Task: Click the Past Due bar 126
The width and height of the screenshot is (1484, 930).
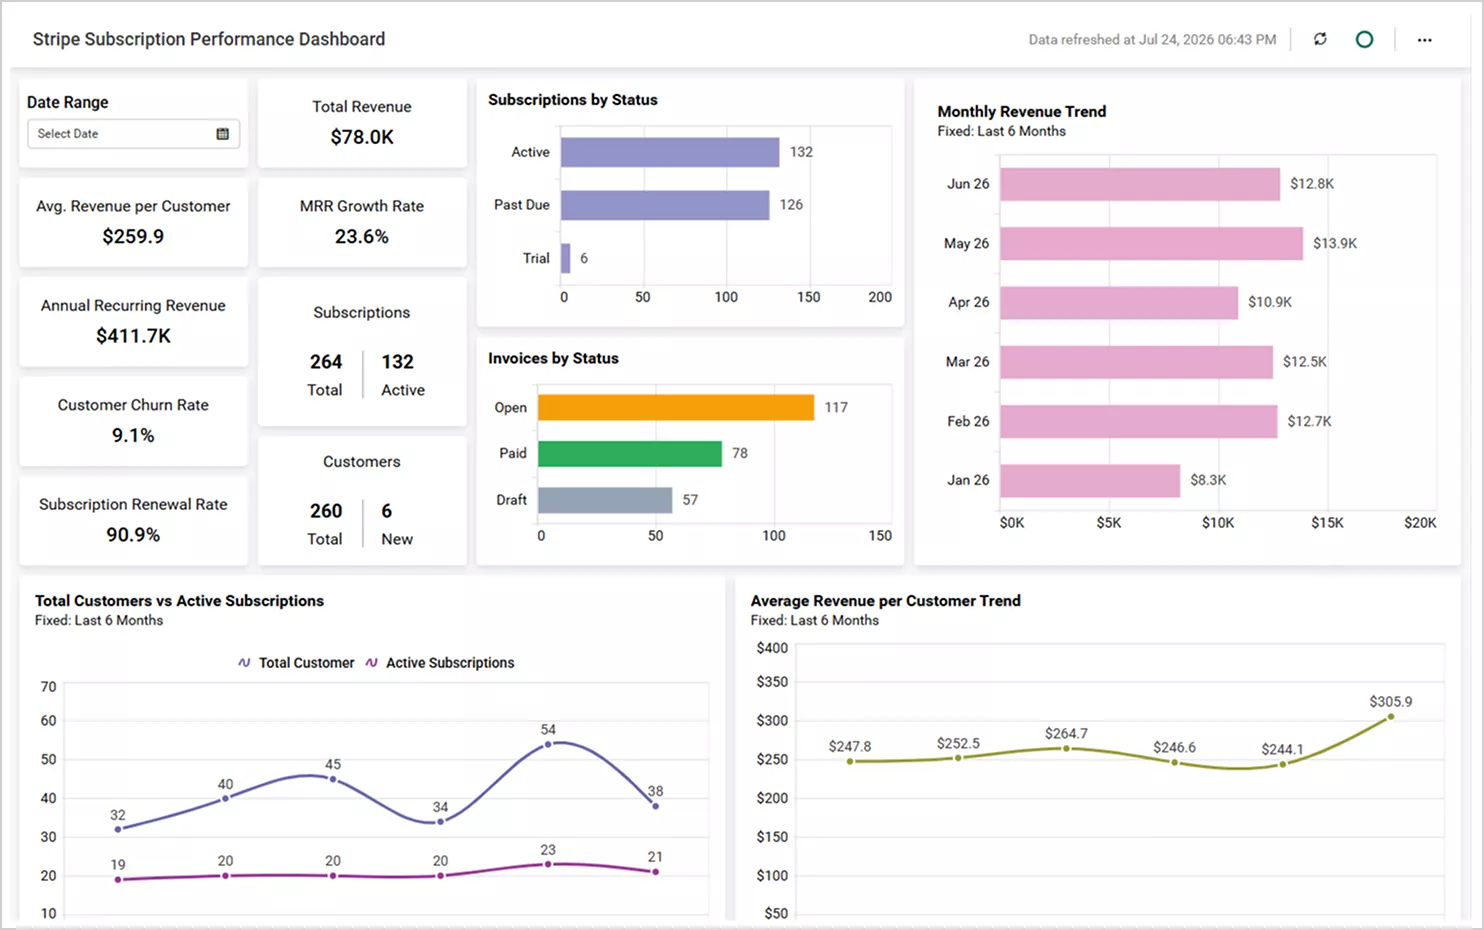Action: [x=665, y=205]
